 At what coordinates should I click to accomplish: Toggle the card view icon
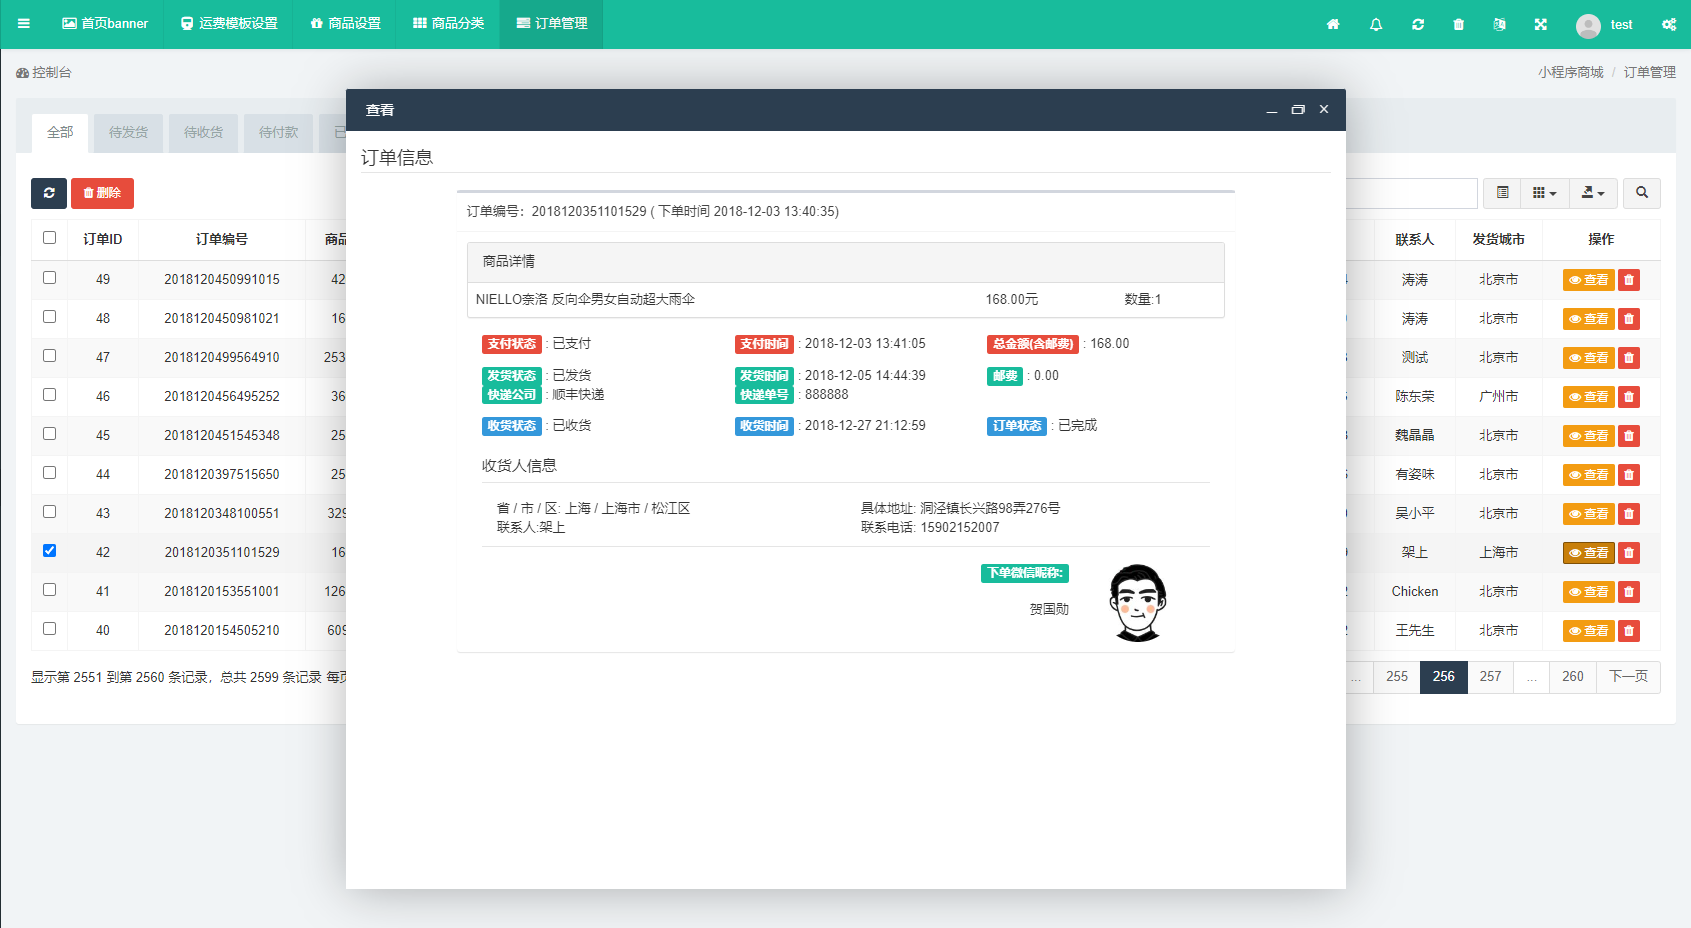pos(1502,193)
